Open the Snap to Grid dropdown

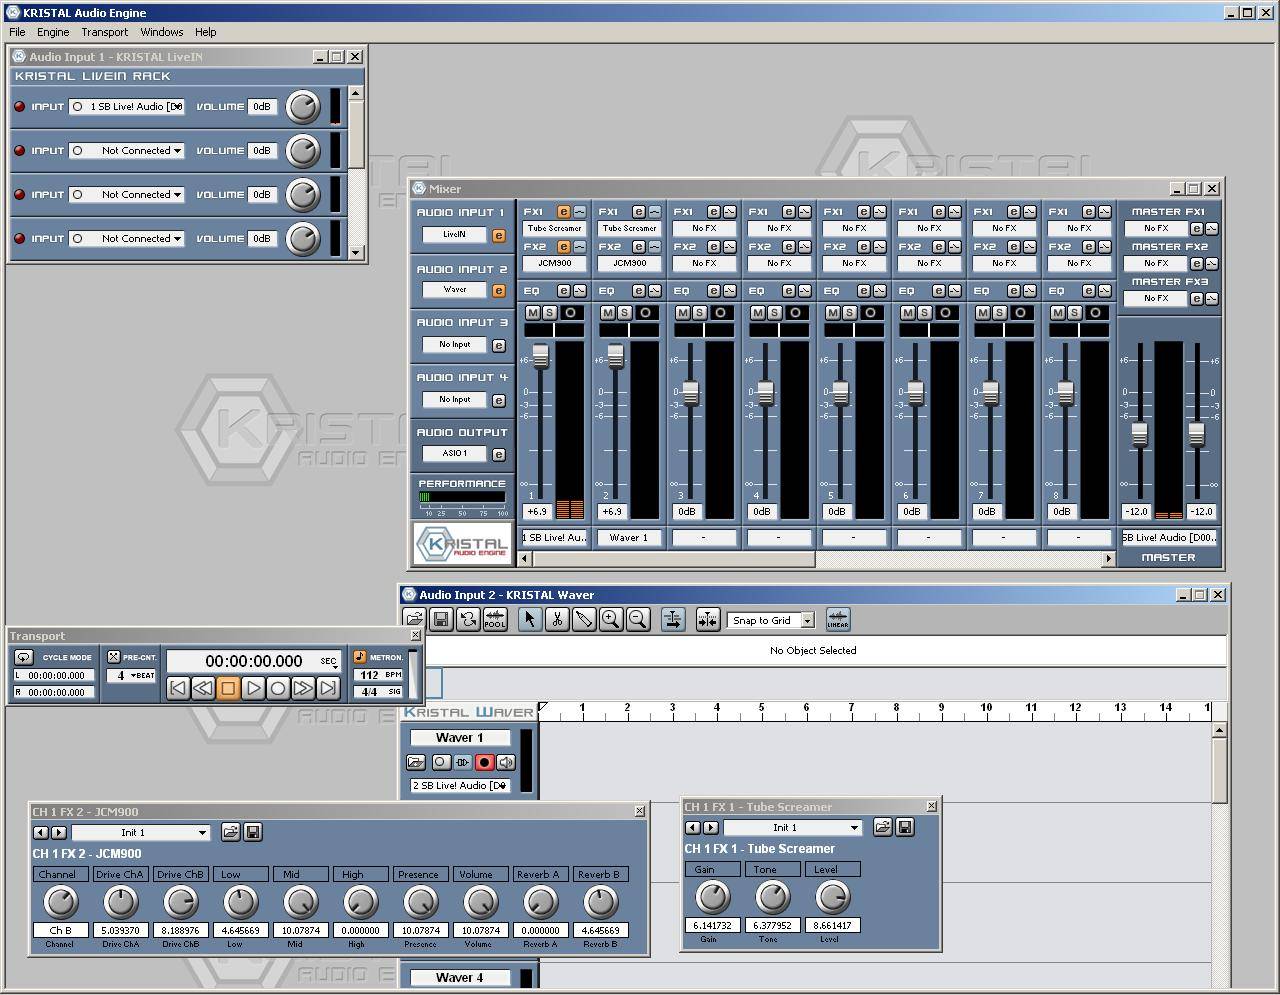pyautogui.click(x=771, y=620)
